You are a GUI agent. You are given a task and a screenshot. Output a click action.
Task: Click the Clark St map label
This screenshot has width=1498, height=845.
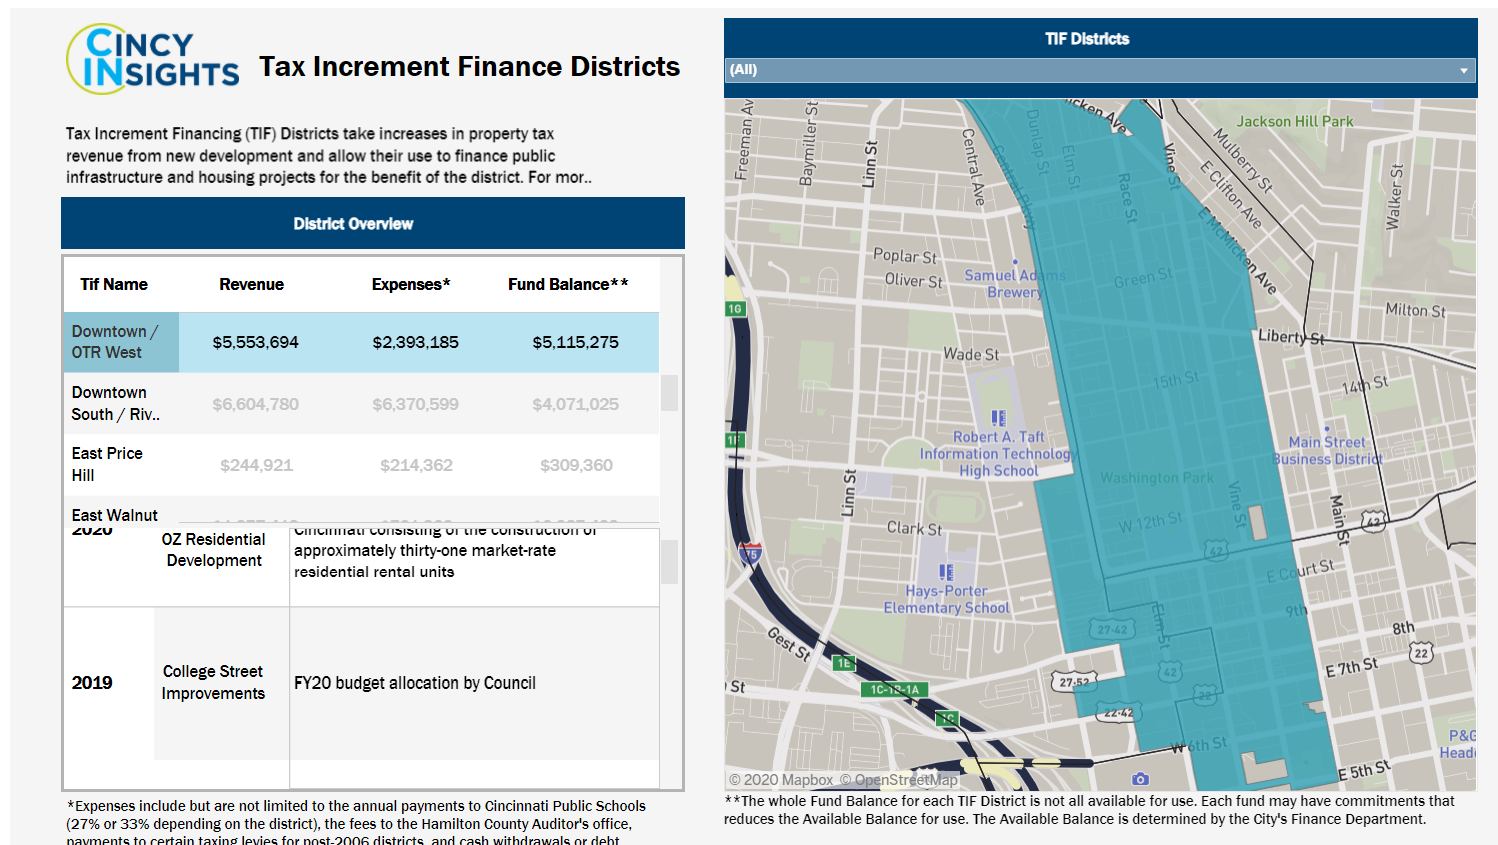[x=914, y=528]
